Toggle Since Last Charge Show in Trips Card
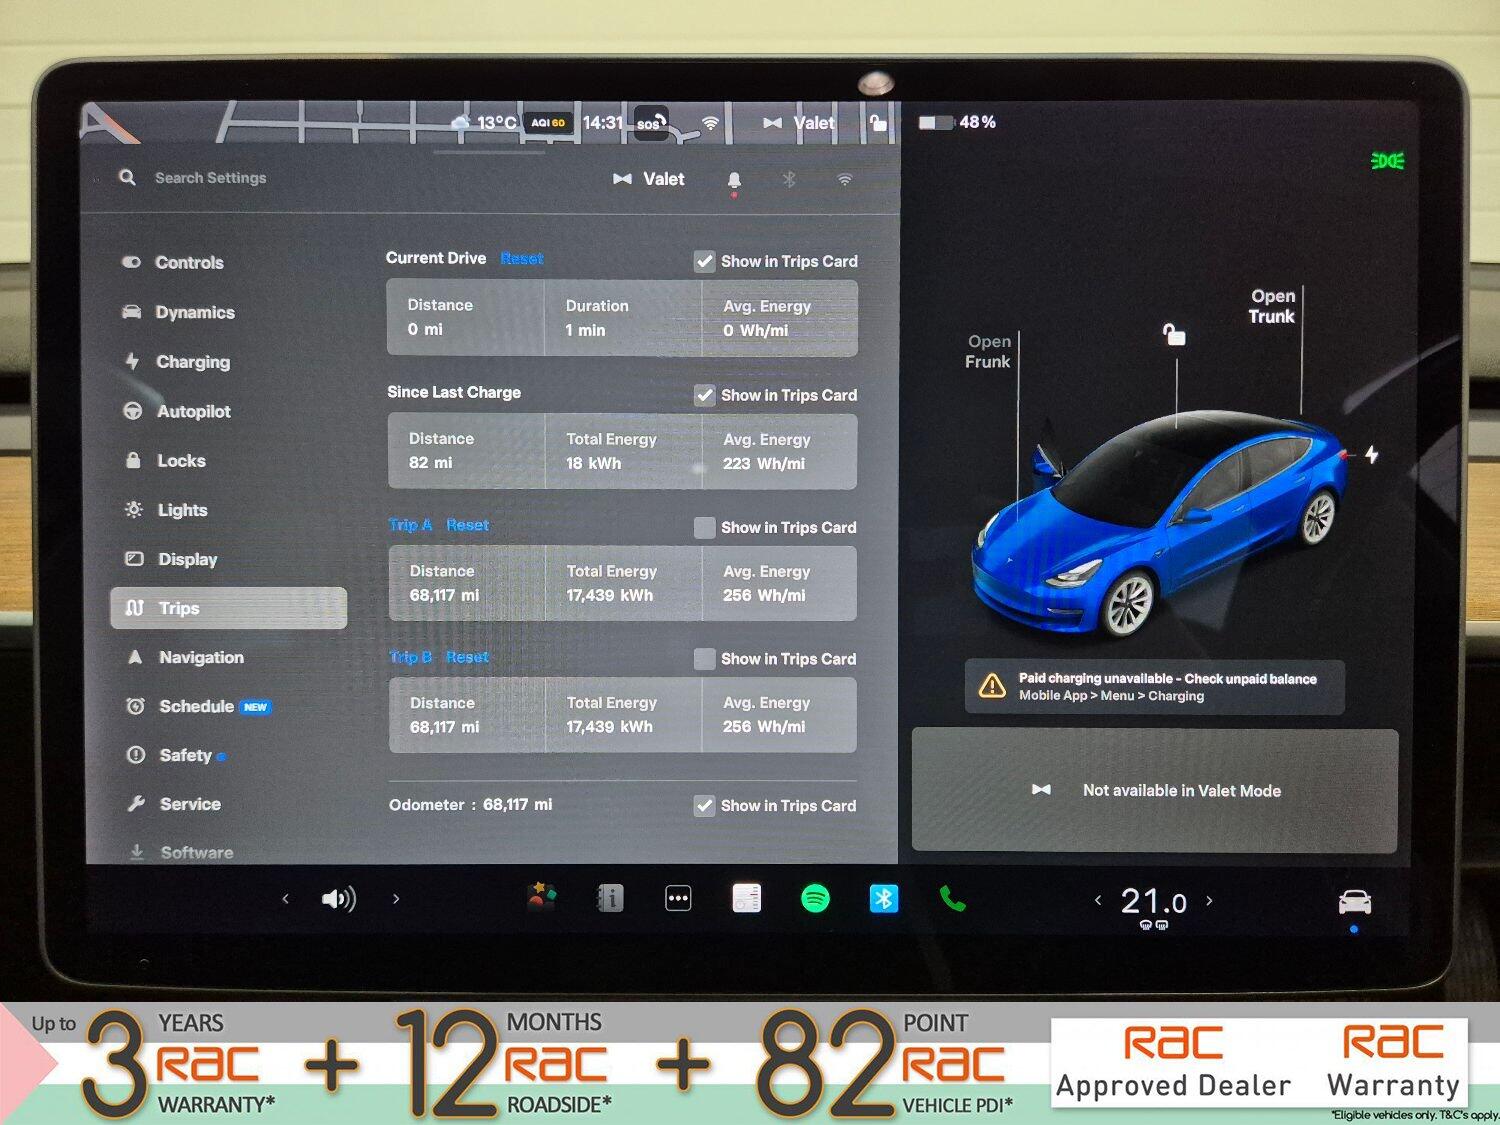Viewport: 1500px width, 1125px height. point(705,395)
